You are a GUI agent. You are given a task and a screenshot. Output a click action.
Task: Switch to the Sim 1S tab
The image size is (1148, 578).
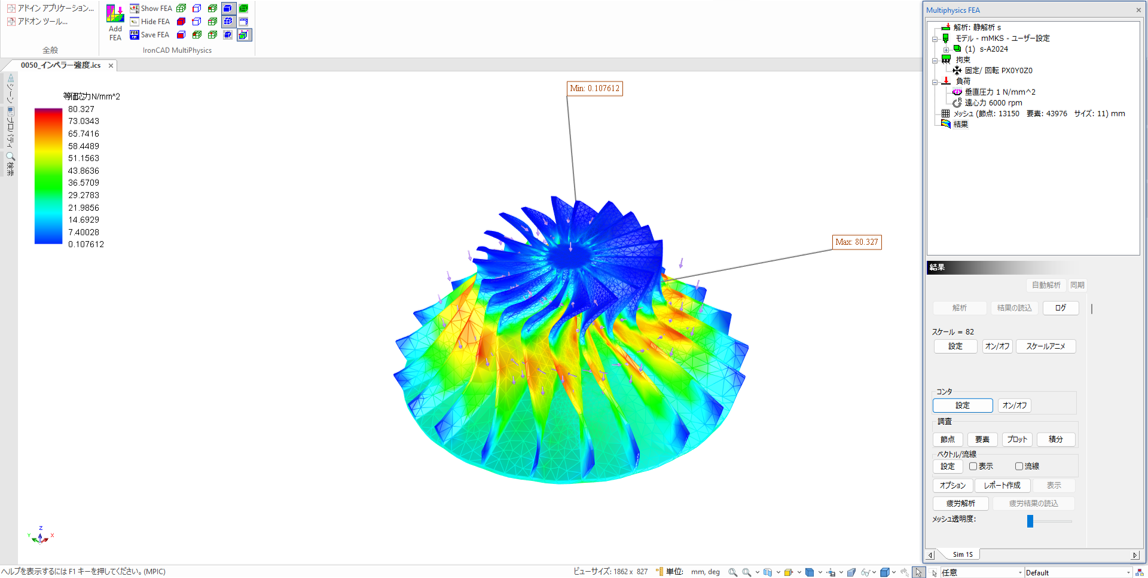[x=962, y=554]
